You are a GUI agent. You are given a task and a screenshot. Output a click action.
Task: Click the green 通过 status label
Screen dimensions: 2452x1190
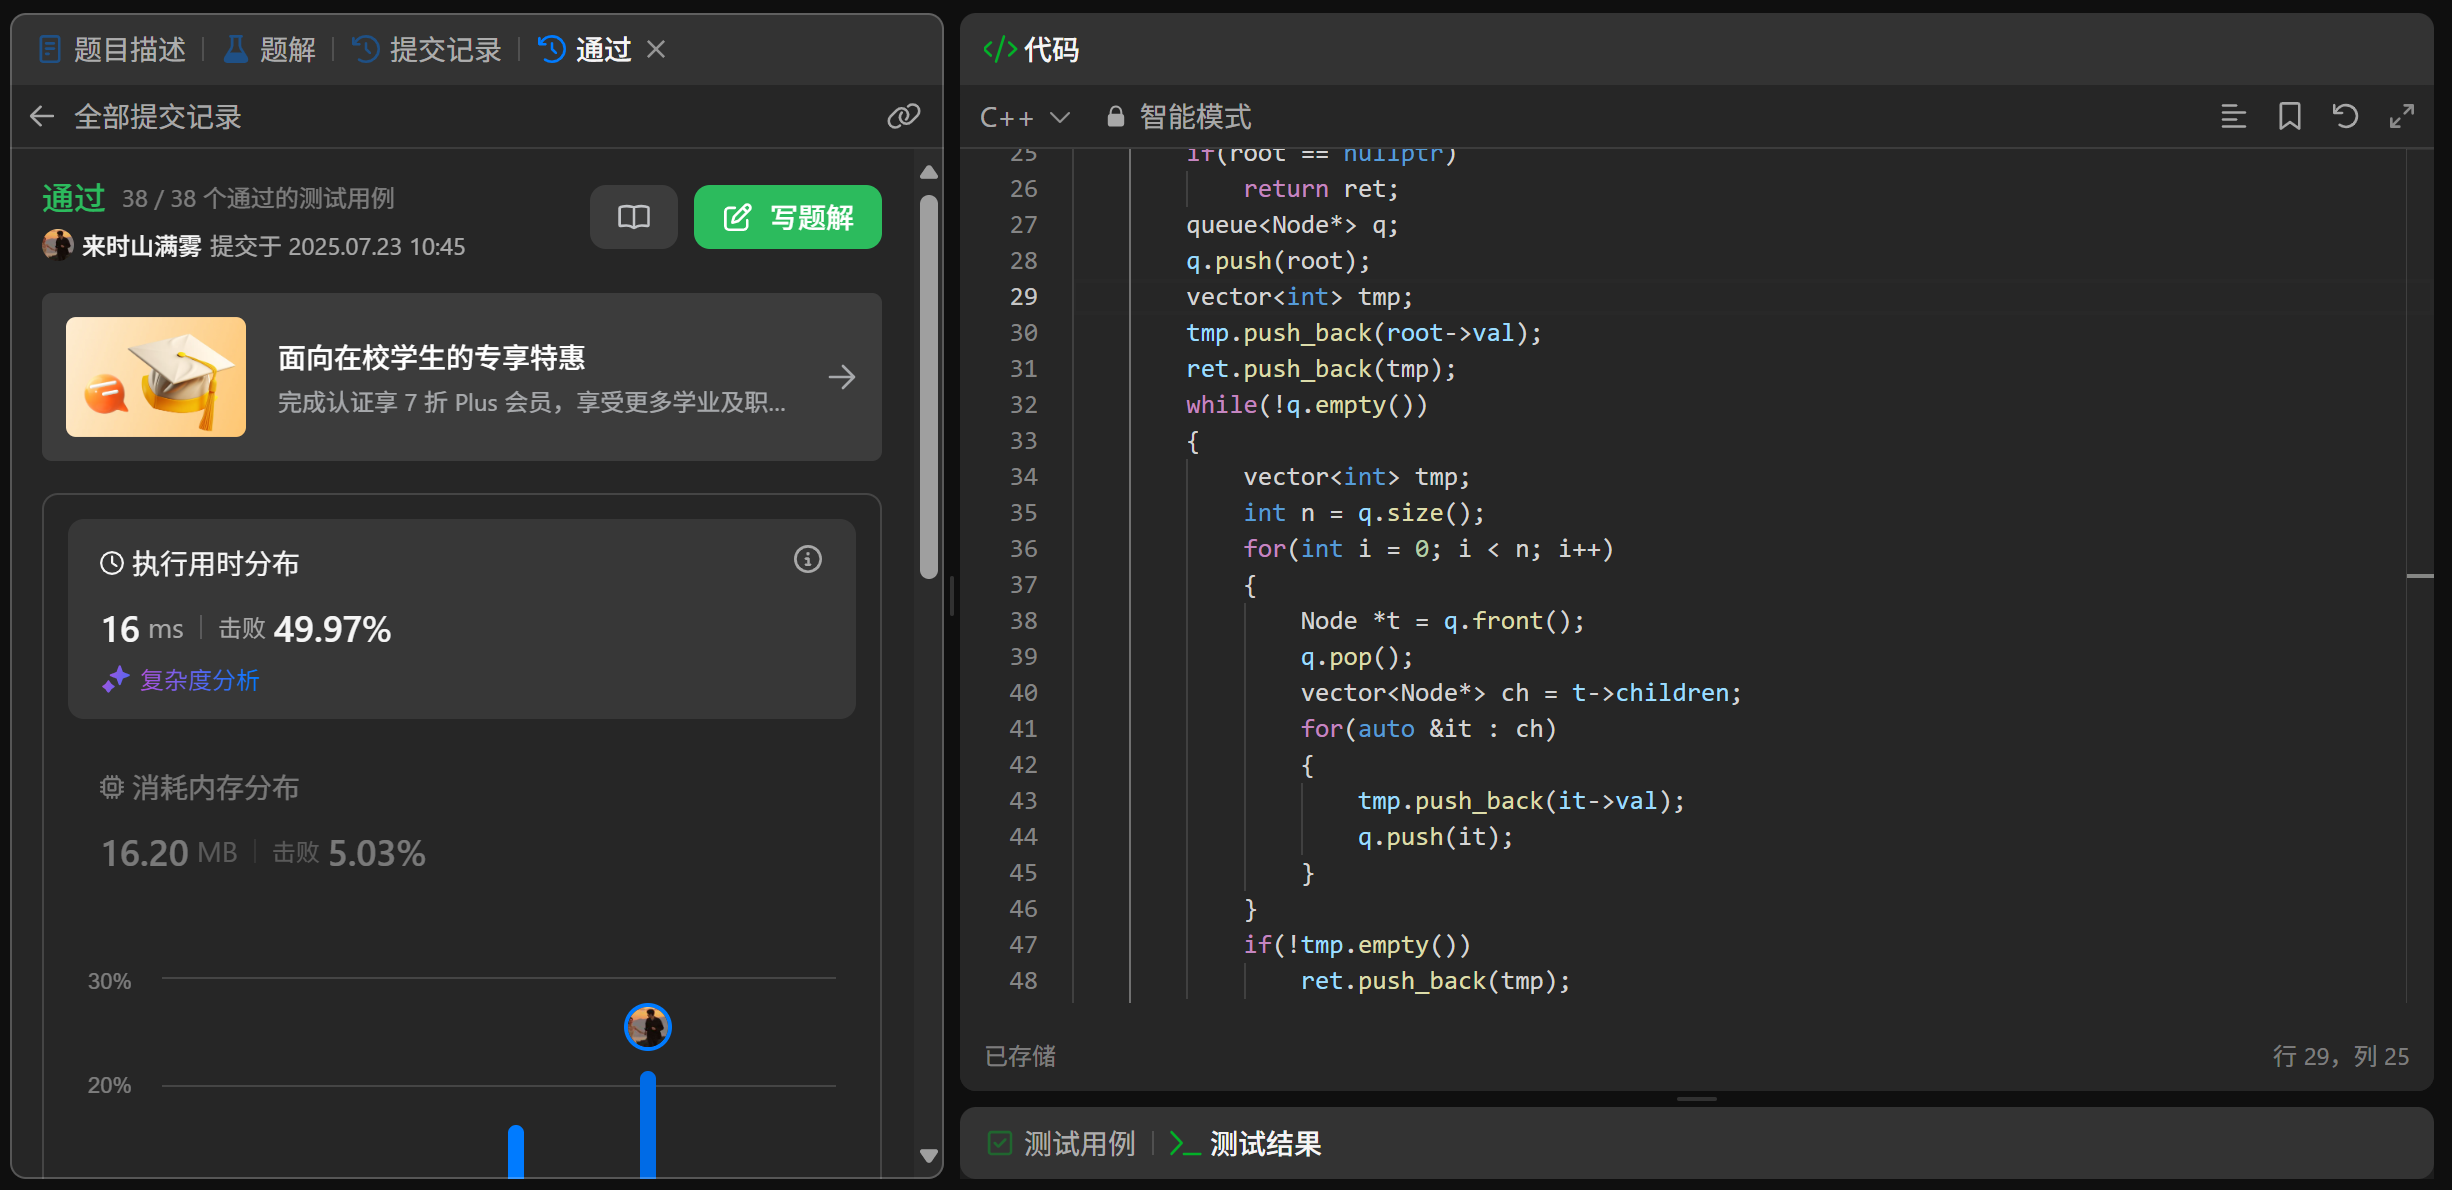[x=74, y=198]
